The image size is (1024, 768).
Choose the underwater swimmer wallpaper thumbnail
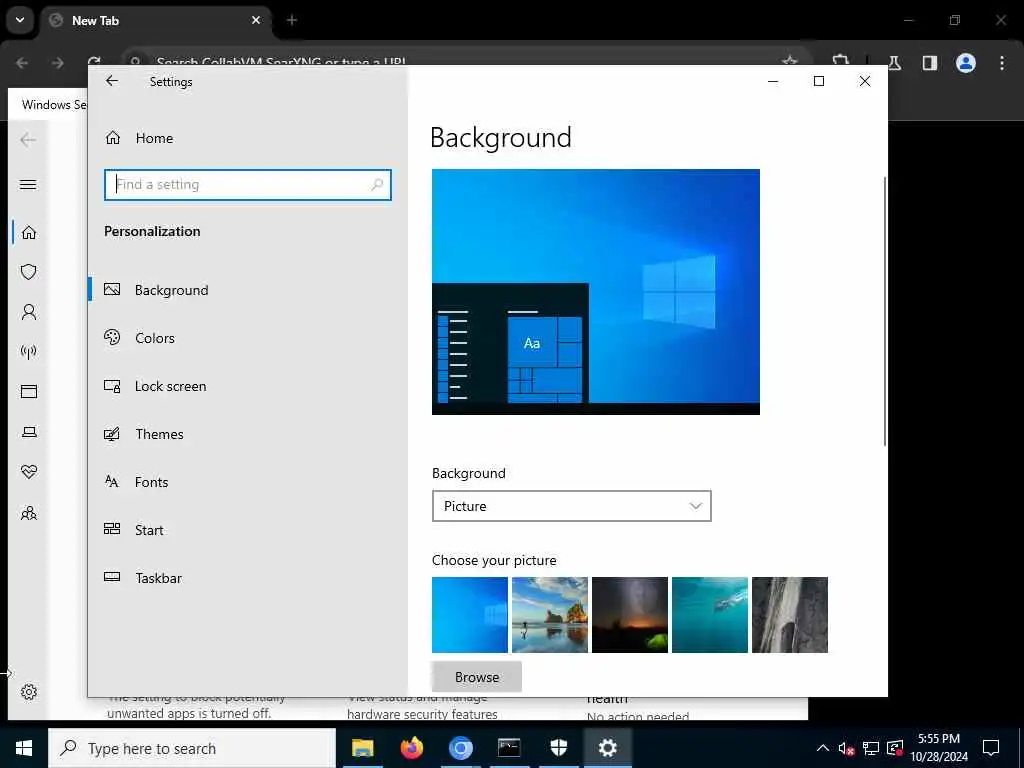click(710, 615)
